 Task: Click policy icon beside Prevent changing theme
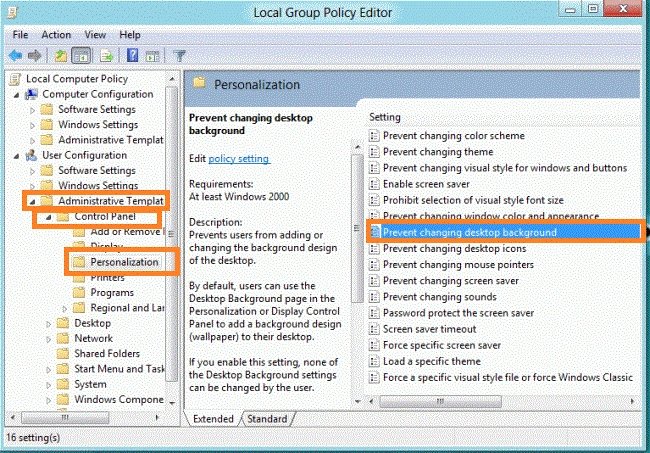374,152
